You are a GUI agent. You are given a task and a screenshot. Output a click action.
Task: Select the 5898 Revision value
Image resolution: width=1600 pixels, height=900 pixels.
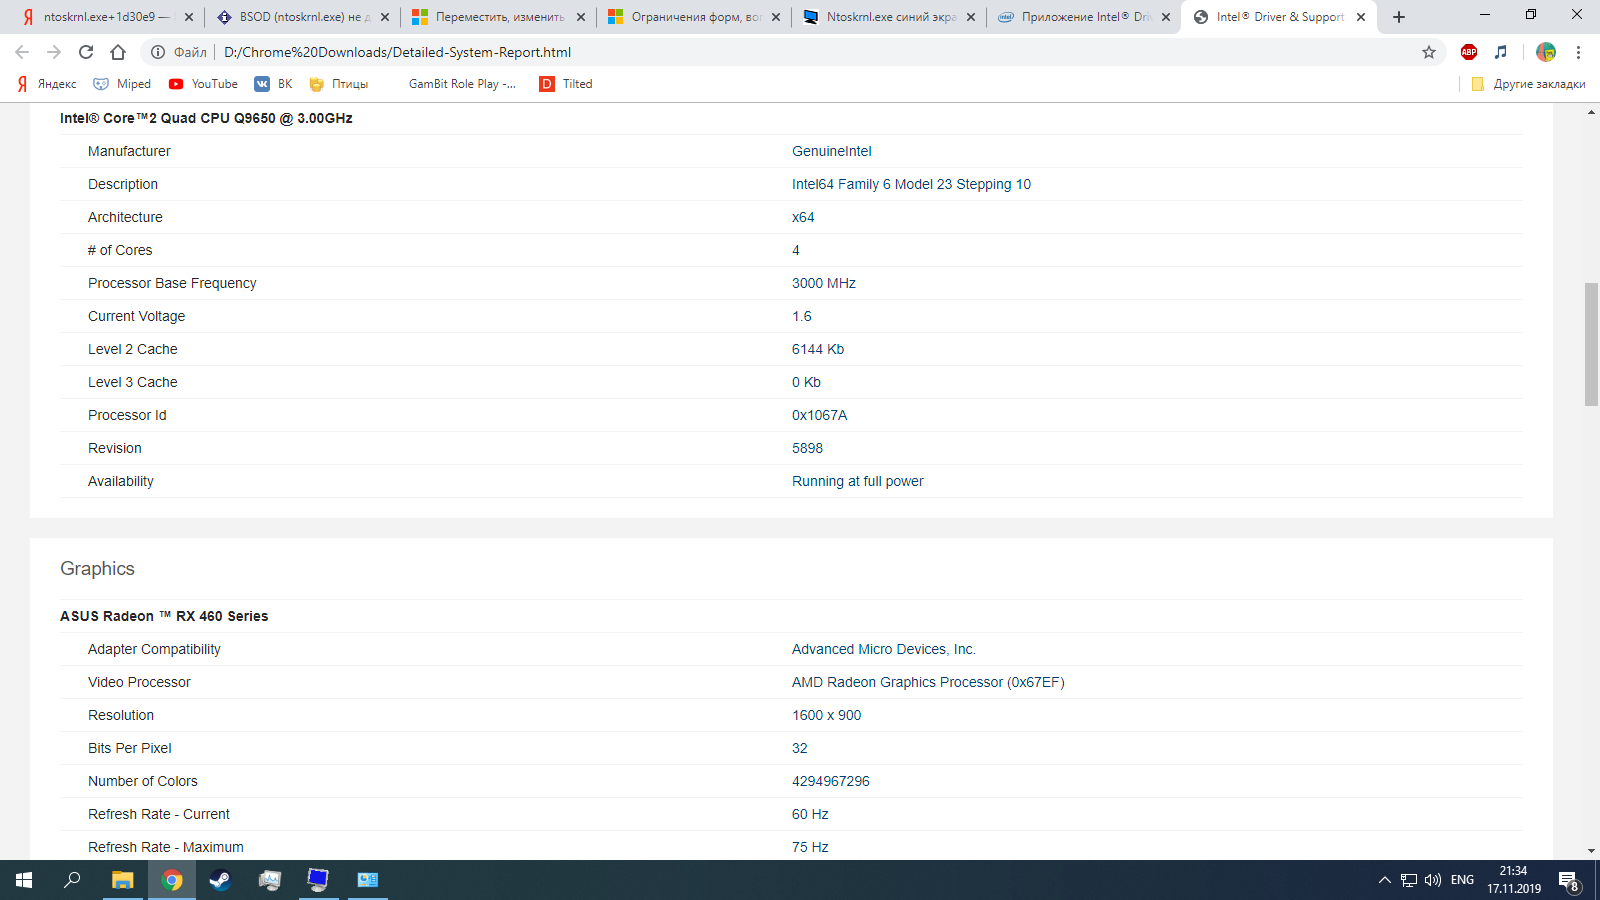point(807,448)
